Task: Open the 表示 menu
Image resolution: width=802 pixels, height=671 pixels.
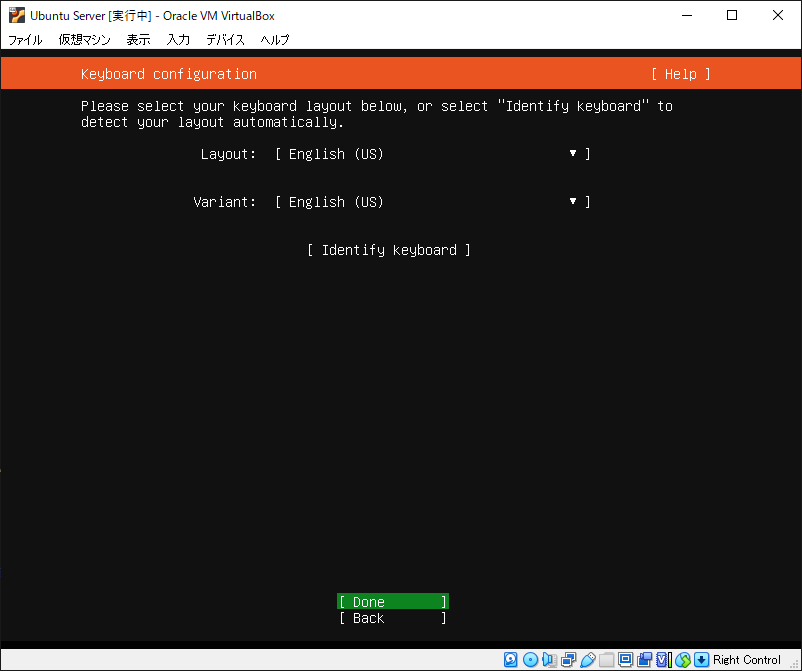Action: [x=138, y=39]
